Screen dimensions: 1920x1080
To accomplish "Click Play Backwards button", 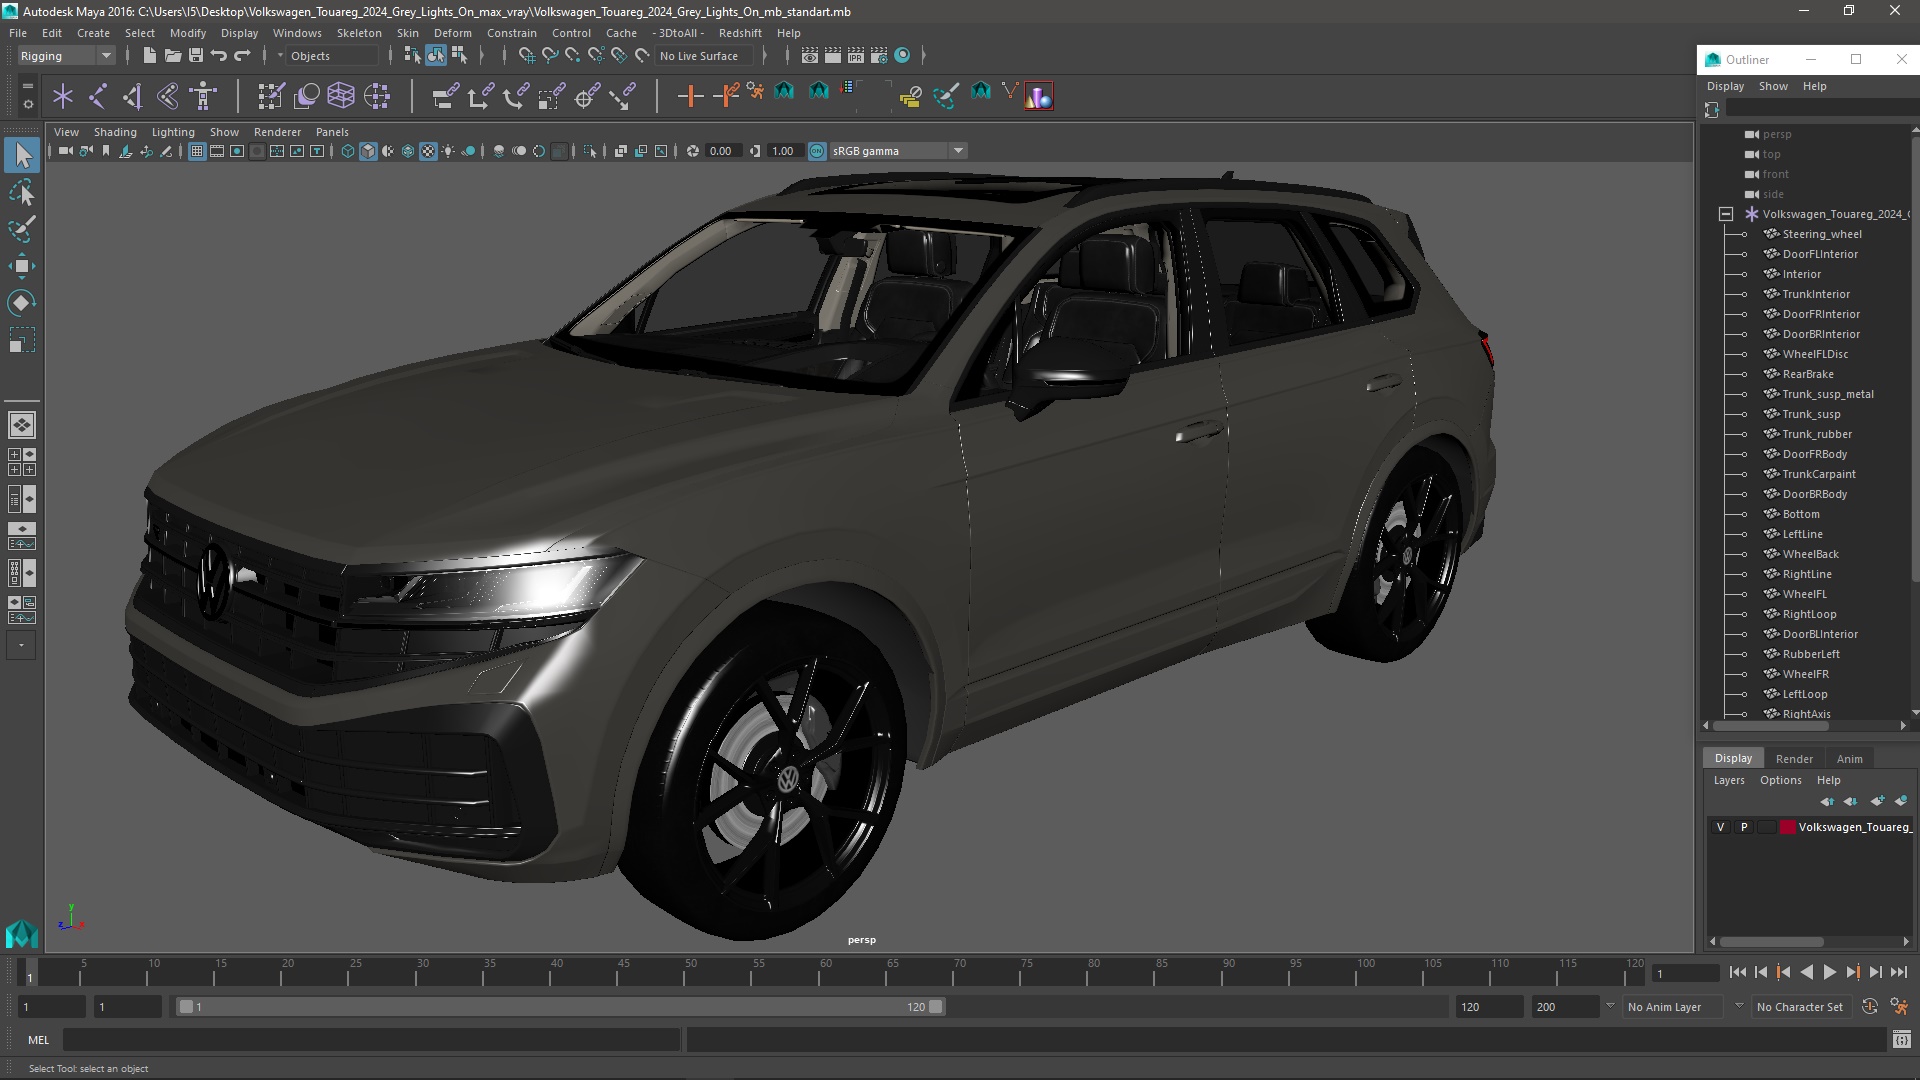I will [x=1806, y=972].
